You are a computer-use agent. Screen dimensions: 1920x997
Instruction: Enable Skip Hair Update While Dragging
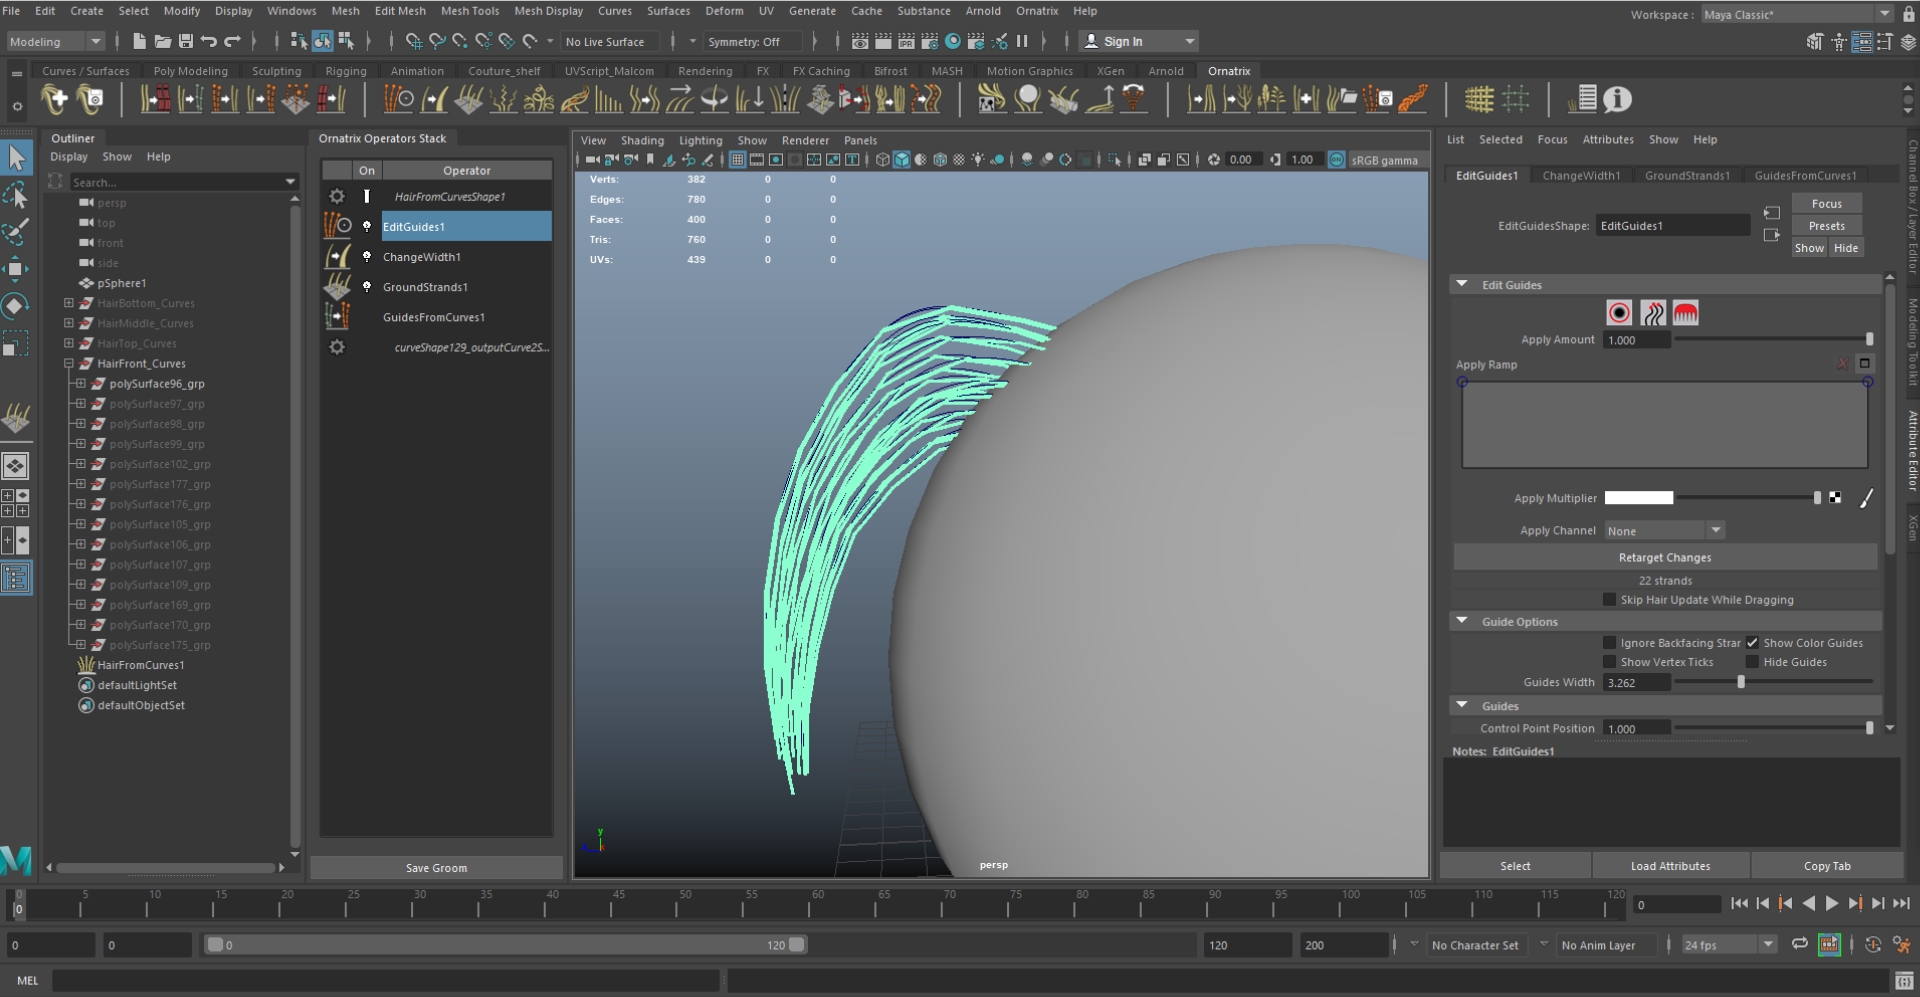click(x=1609, y=600)
